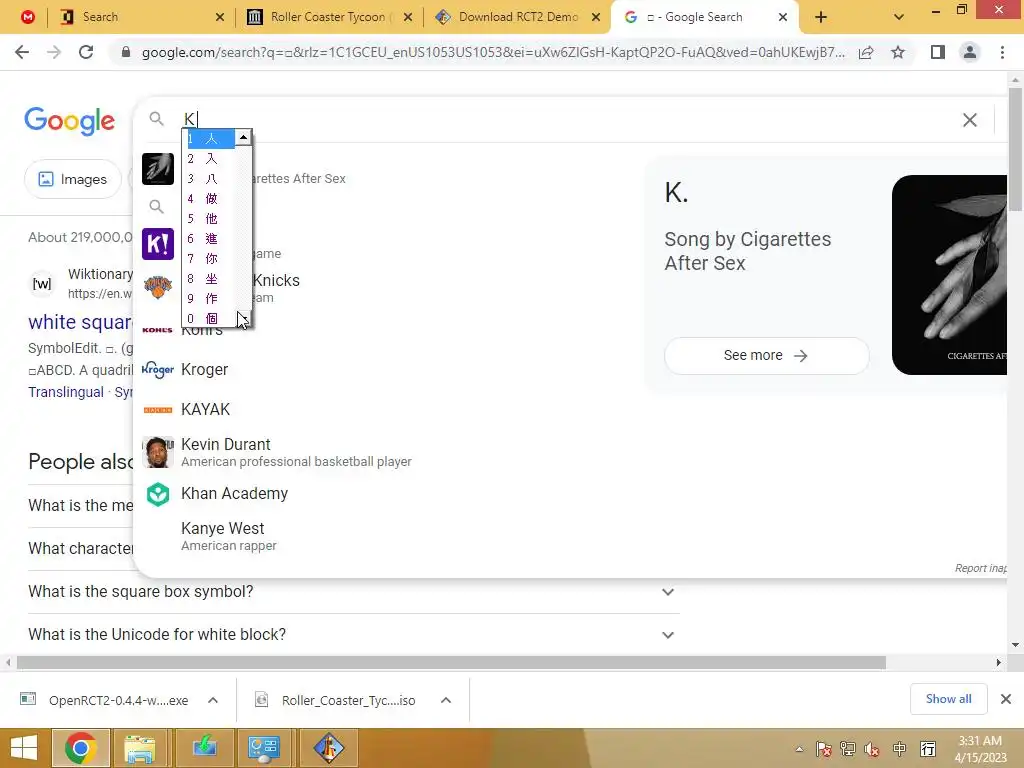Click the Kevin Durant thumbnail

coord(158,452)
